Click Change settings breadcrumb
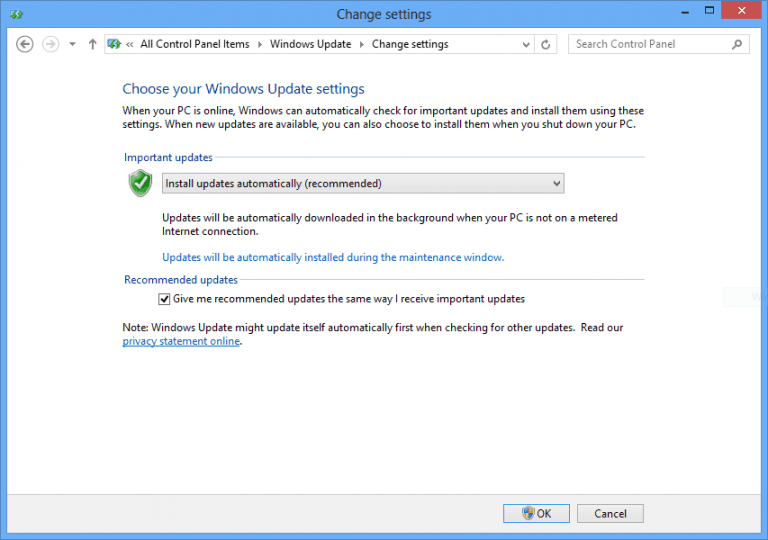 410,44
